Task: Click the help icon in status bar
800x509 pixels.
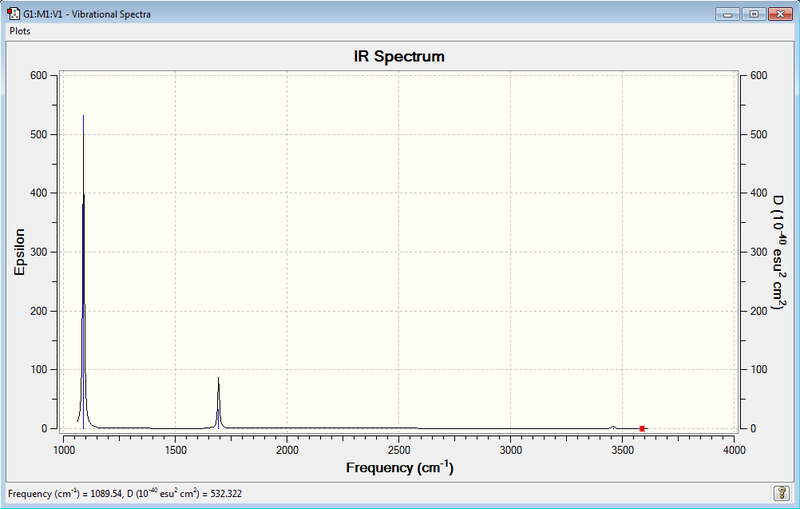Action: (x=781, y=493)
